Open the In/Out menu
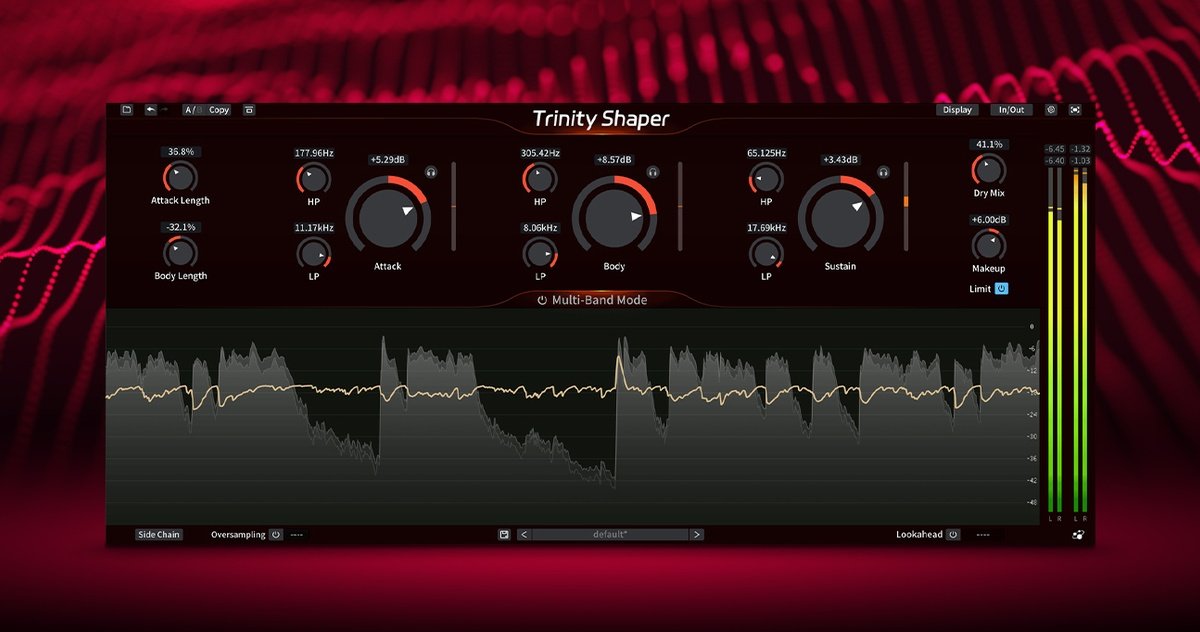The width and height of the screenshot is (1200, 632). (1011, 110)
